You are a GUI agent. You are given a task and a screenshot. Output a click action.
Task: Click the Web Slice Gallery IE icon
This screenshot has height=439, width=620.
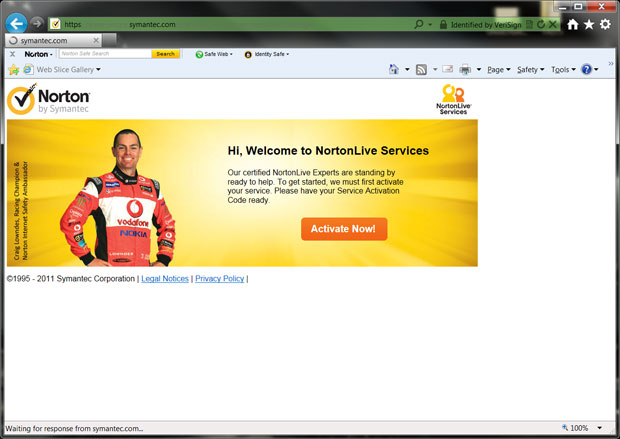tap(28, 70)
